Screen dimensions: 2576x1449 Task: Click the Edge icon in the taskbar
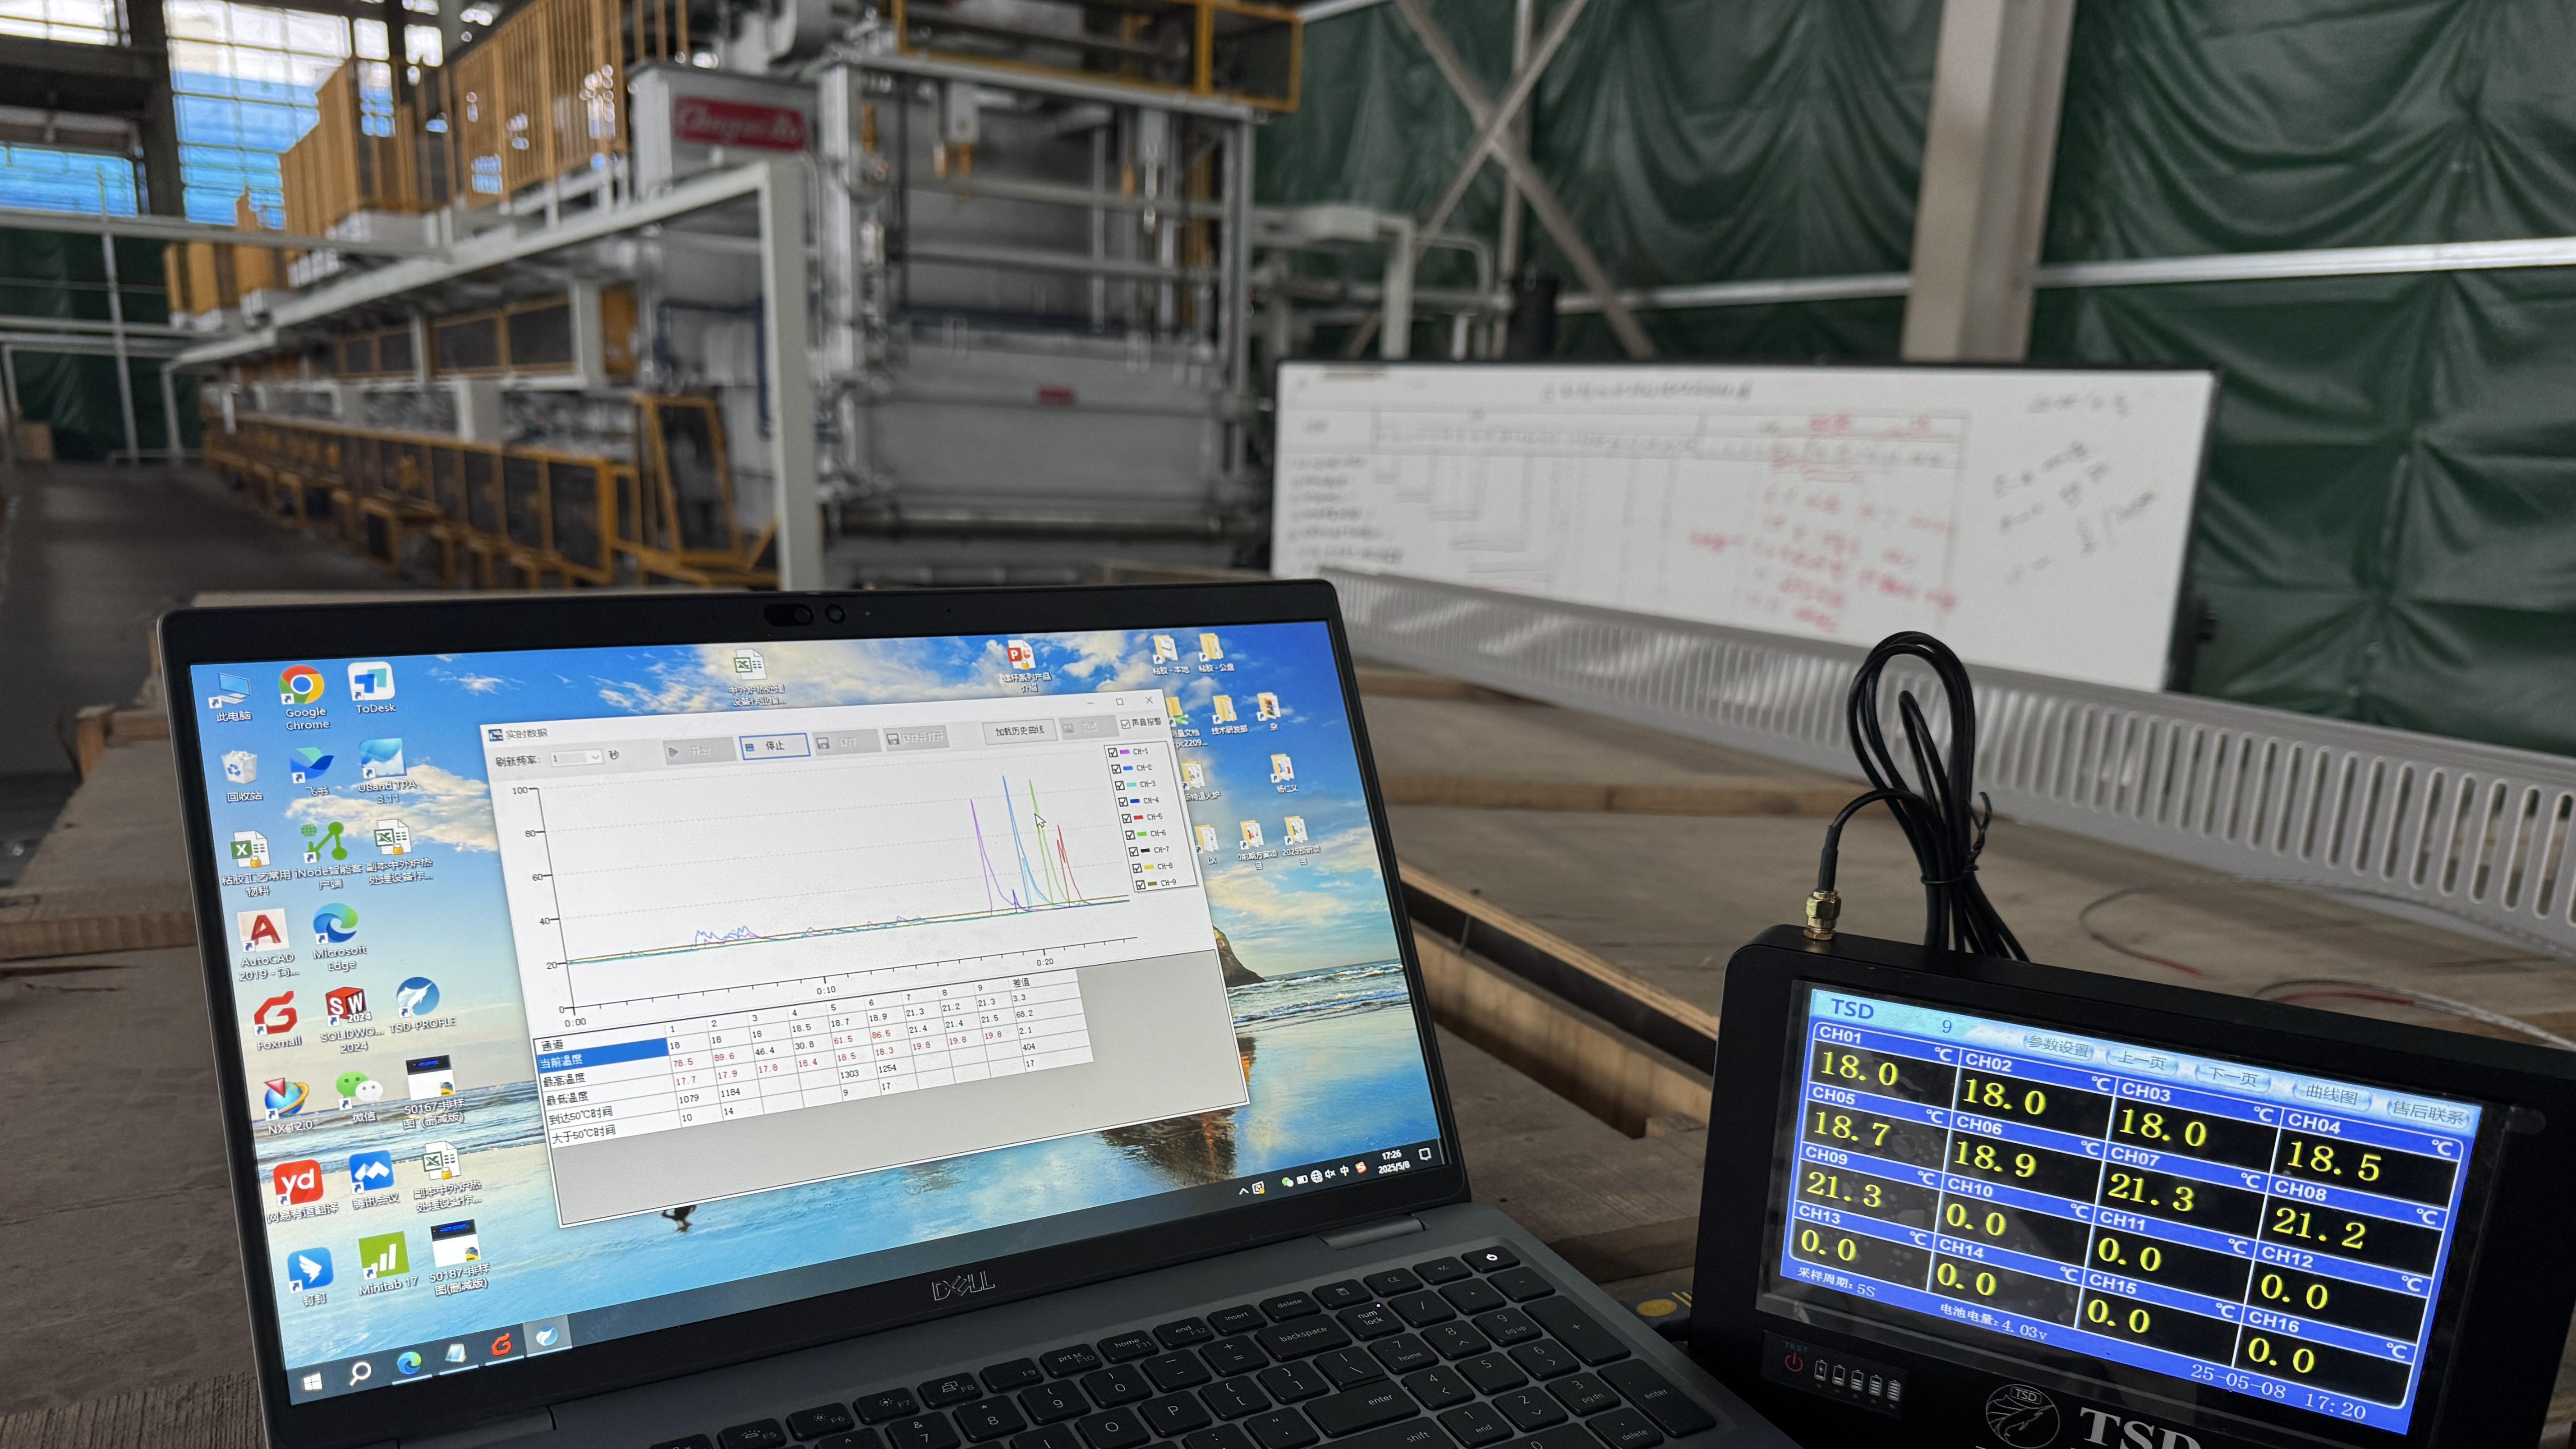[x=408, y=1362]
